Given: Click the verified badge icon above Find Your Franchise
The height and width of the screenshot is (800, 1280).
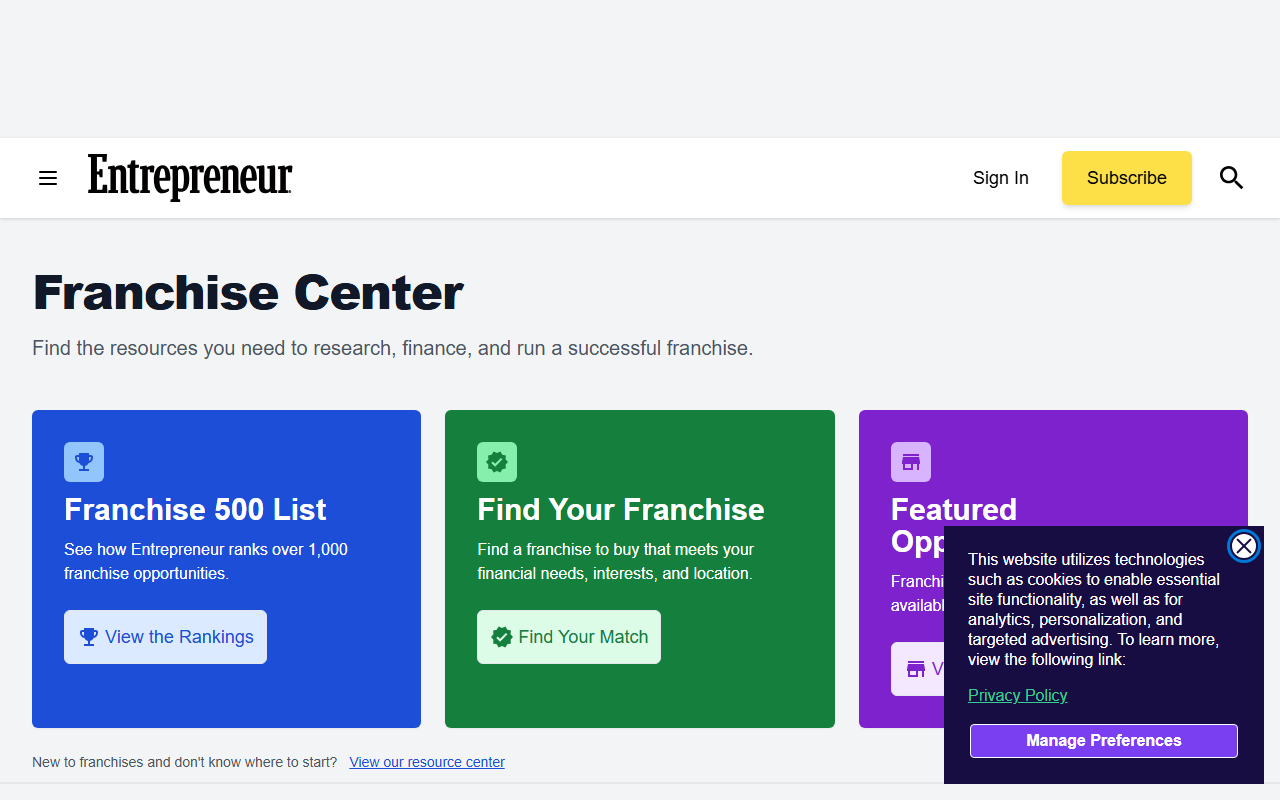Looking at the screenshot, I should tap(497, 462).
